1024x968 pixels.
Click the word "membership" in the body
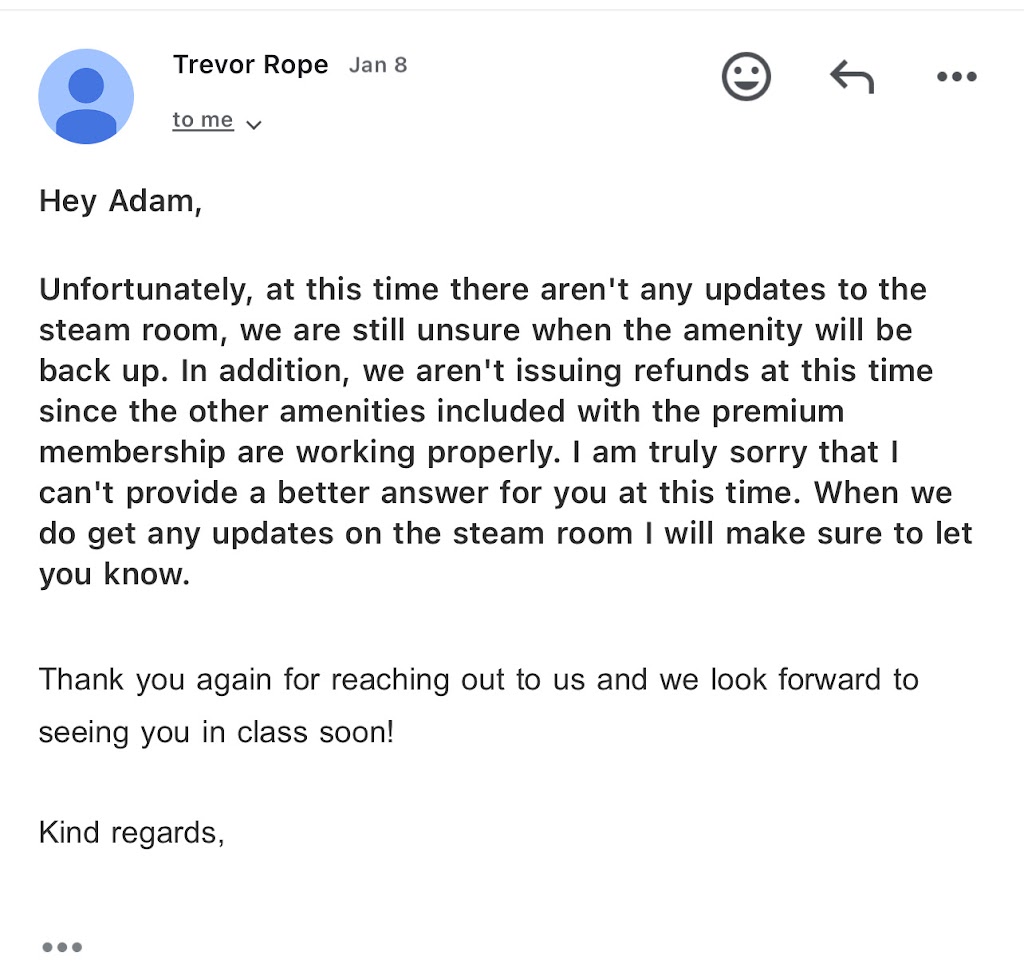click(x=132, y=452)
